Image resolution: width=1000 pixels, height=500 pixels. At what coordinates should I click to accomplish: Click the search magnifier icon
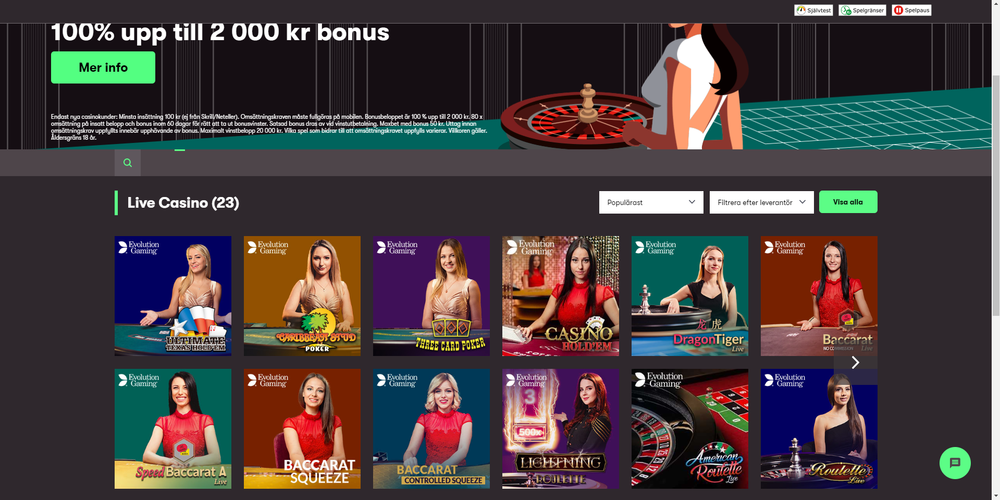pos(128,163)
